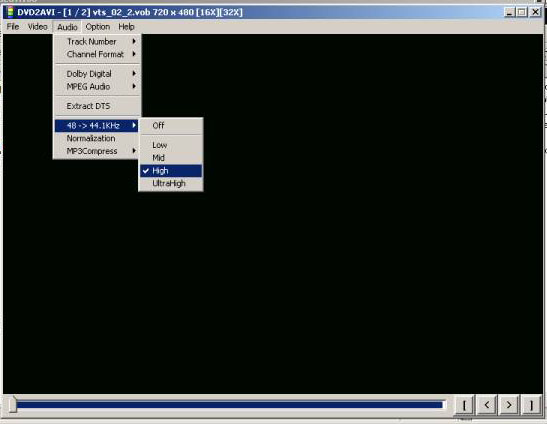Mark selection start with [ button
This screenshot has width=547, height=424.
(x=464, y=405)
